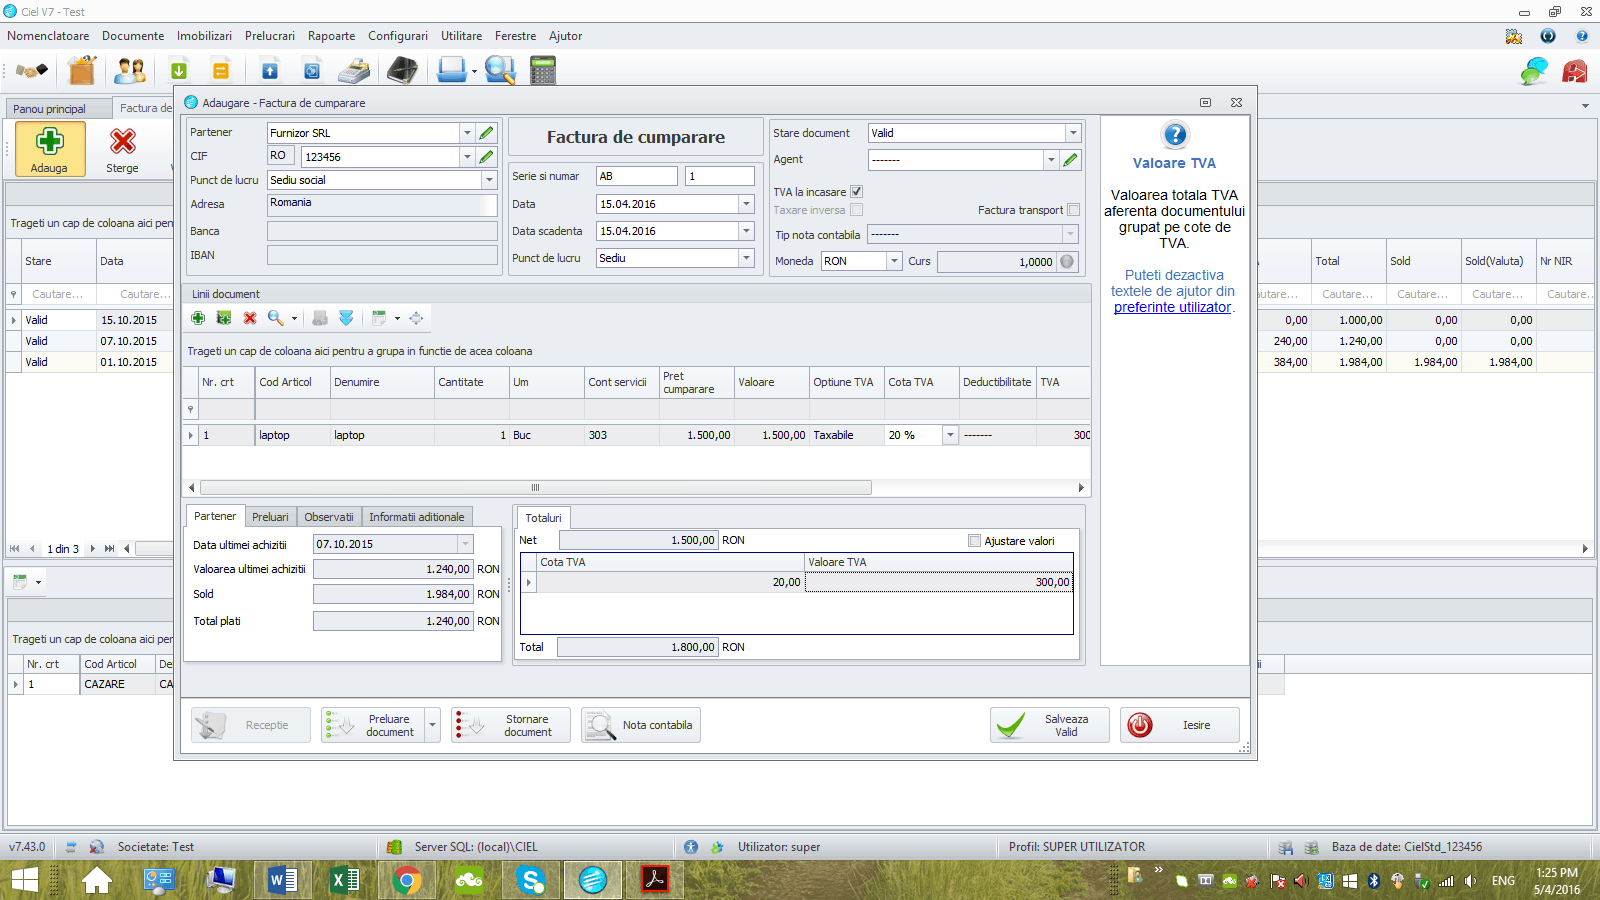The image size is (1600, 900).
Task: Switch to the Observatii tab
Action: (329, 517)
